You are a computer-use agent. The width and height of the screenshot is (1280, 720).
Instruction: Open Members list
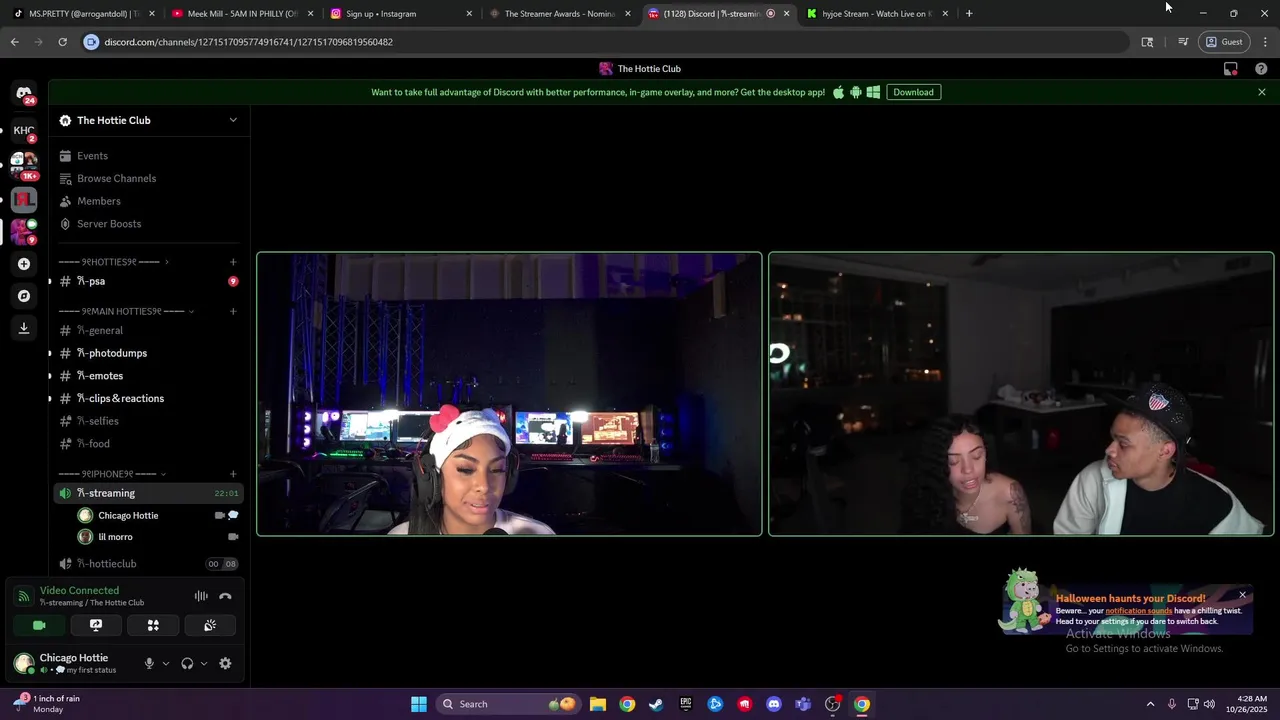pyautogui.click(x=148, y=201)
